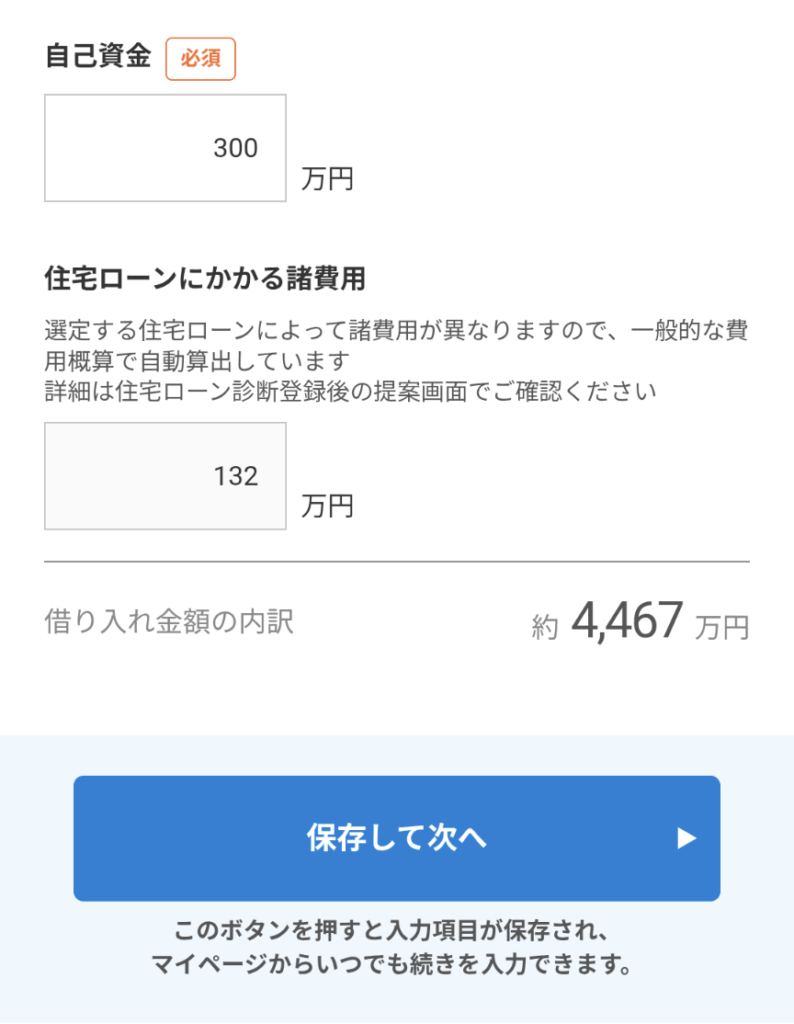Click the 約 prefix before the total

pos(544,628)
